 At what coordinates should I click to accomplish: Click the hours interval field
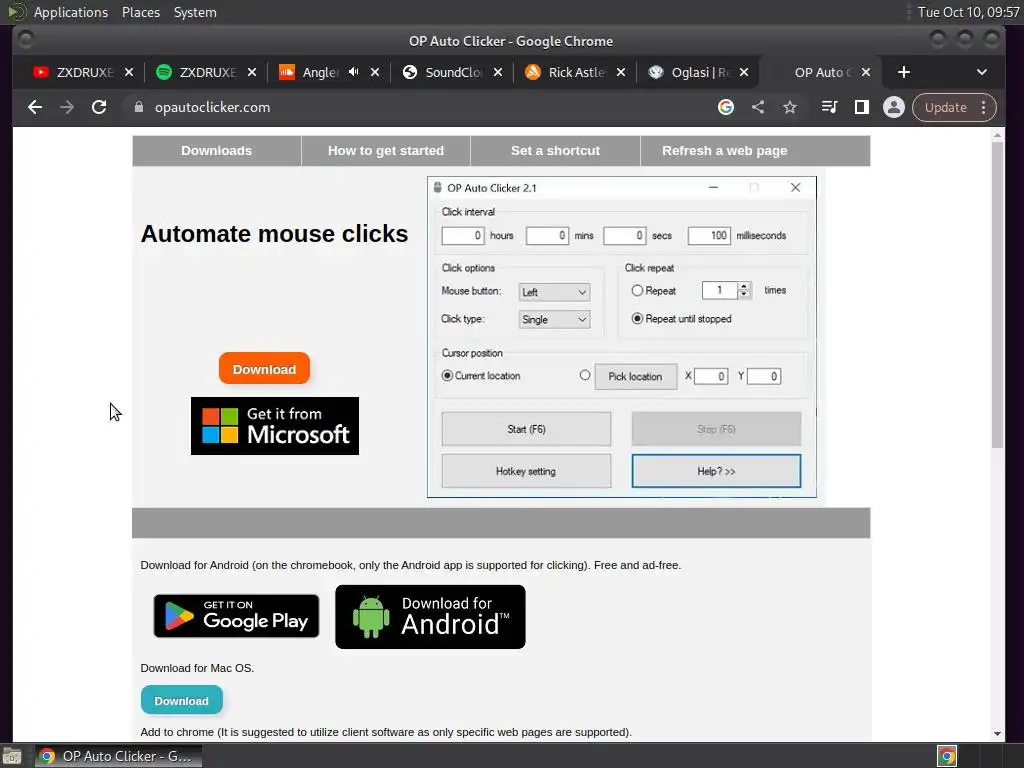pos(462,235)
